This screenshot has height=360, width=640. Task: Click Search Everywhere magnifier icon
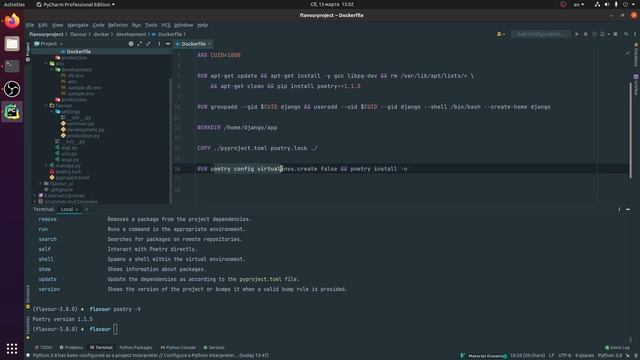coord(626,34)
